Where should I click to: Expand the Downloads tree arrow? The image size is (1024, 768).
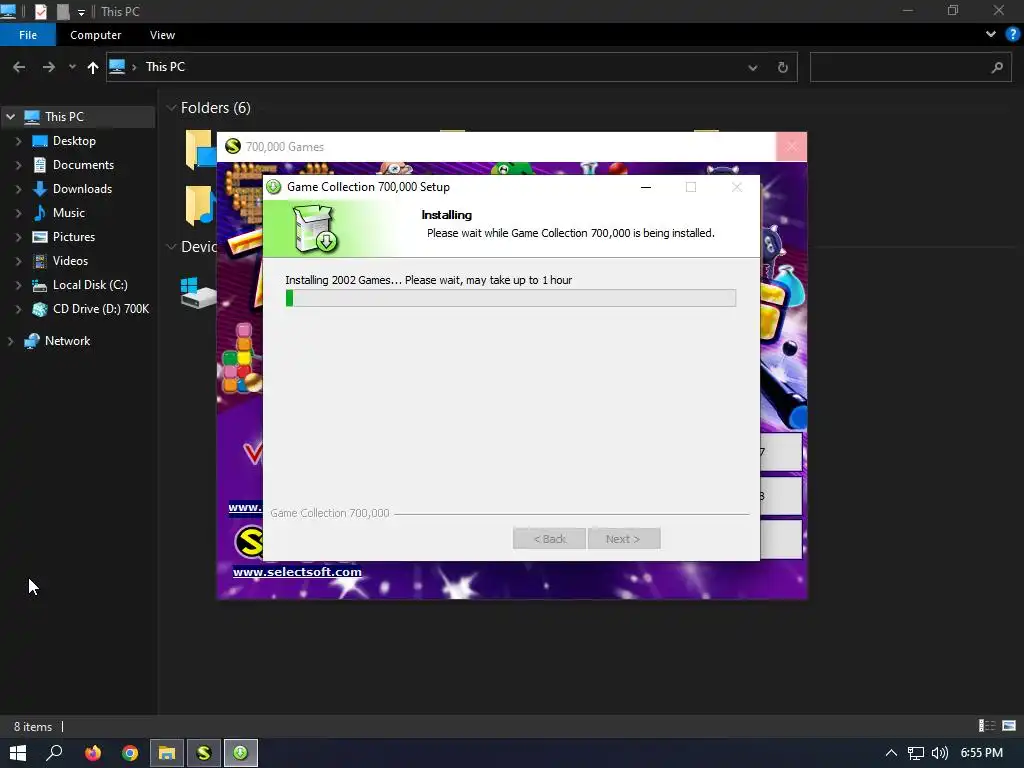[18, 189]
